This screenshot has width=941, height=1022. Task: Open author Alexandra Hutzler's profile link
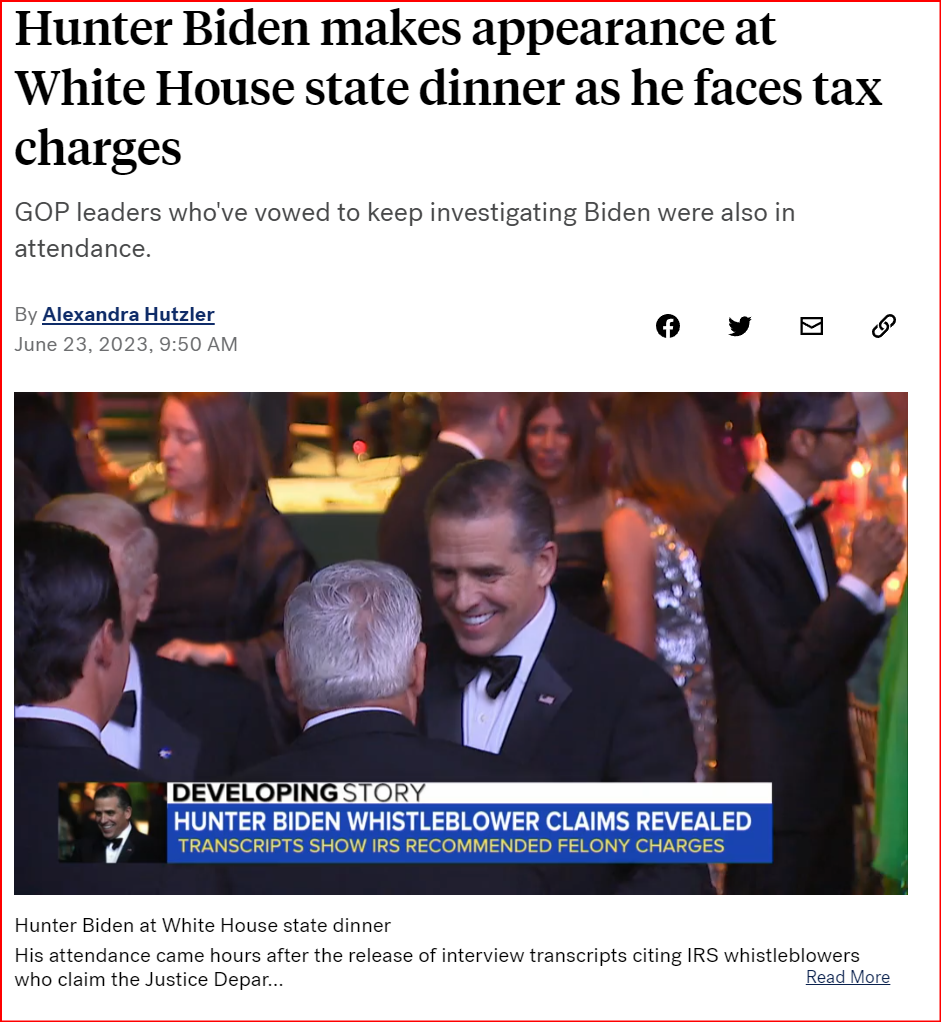(x=128, y=314)
